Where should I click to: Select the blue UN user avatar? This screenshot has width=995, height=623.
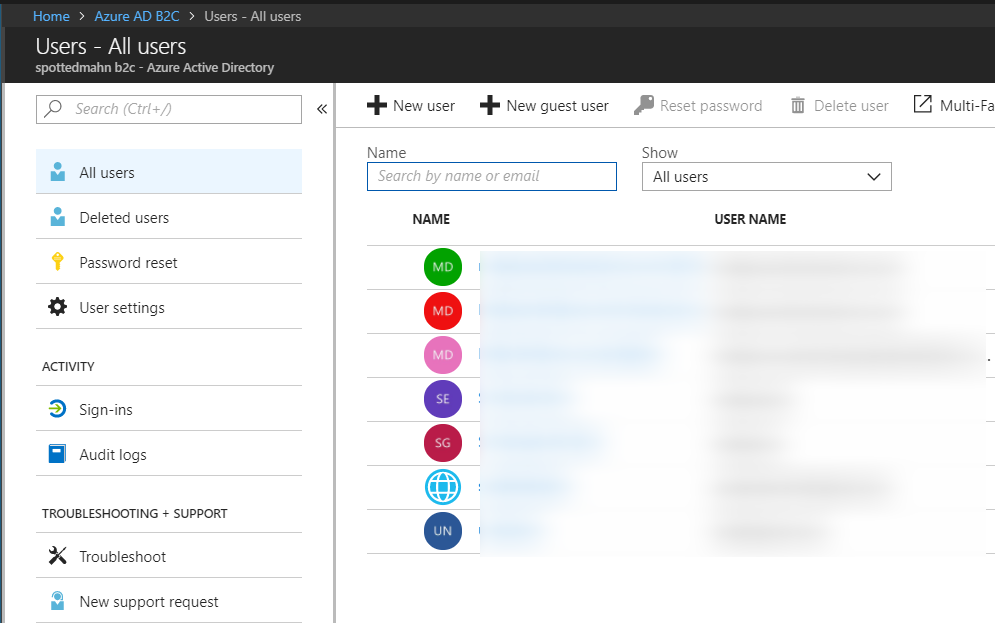pyautogui.click(x=443, y=530)
